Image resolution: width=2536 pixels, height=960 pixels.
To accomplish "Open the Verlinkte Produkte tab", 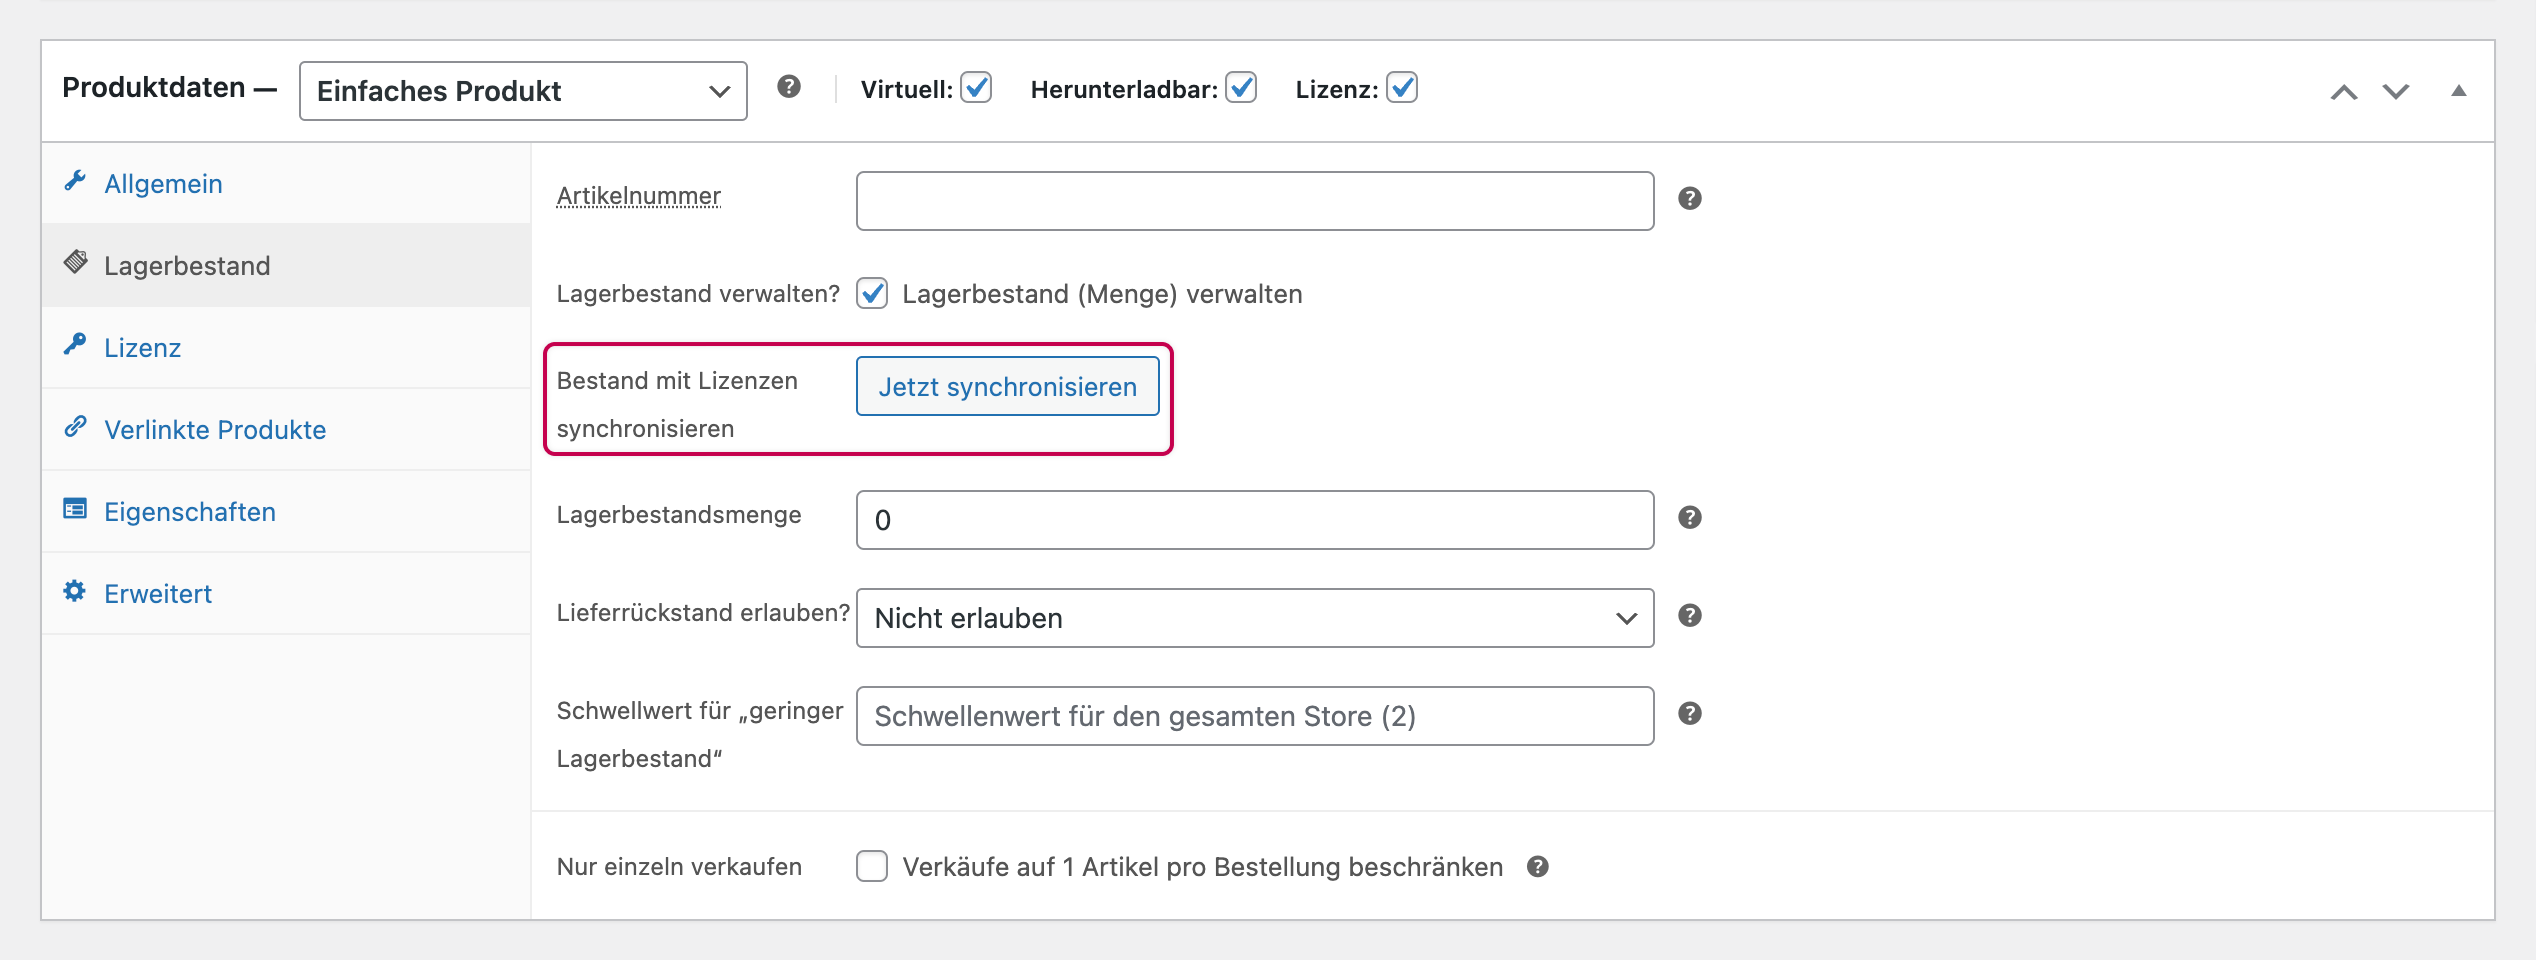I will point(286,430).
